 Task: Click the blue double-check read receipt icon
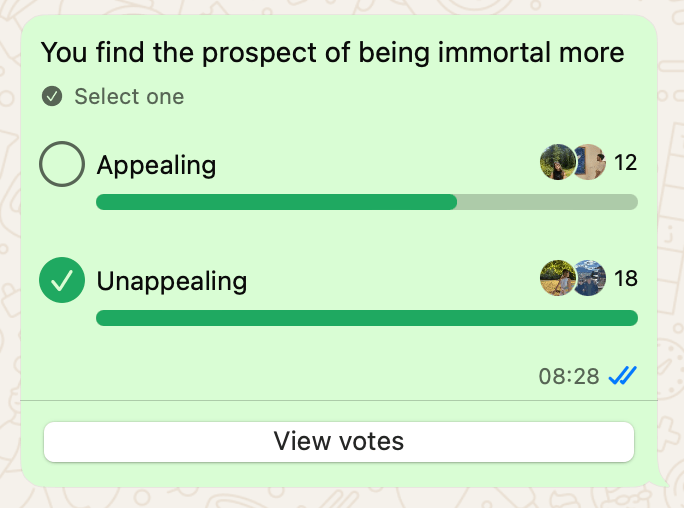click(x=623, y=376)
